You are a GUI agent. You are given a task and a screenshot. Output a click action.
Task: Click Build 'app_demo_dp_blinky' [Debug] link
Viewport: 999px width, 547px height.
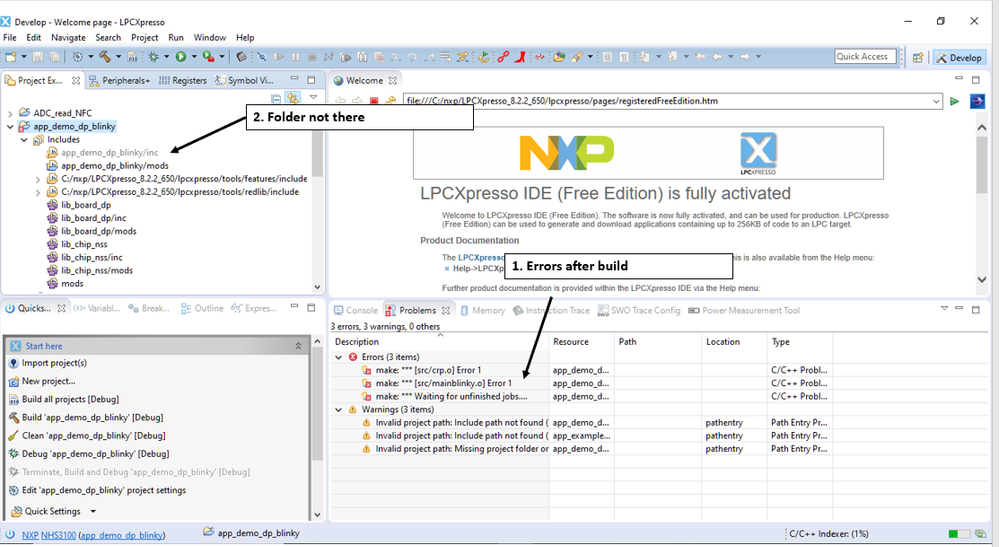click(x=92, y=418)
